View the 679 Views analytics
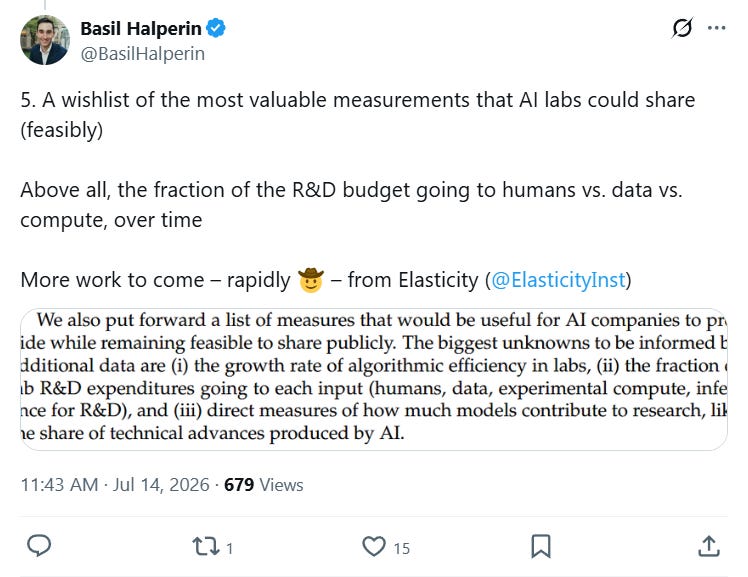Screen dimensions: 748x577 pyautogui.click(x=264, y=485)
